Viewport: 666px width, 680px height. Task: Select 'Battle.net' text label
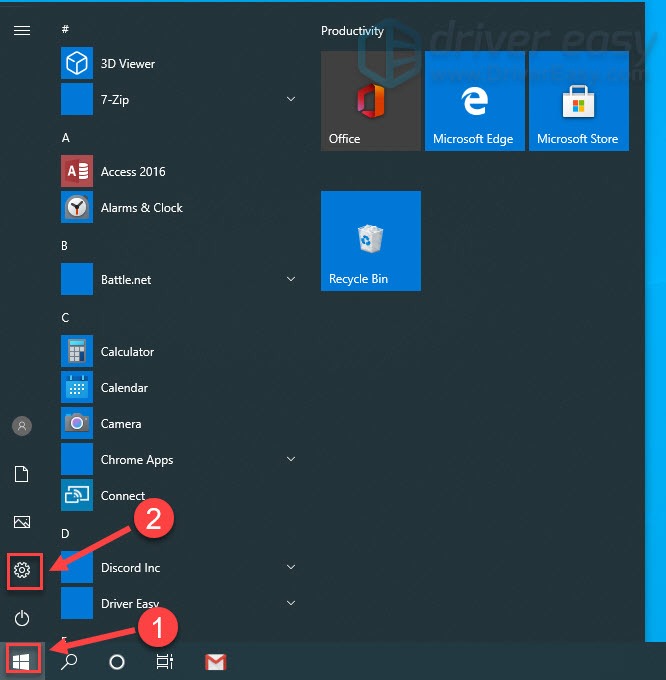126,280
